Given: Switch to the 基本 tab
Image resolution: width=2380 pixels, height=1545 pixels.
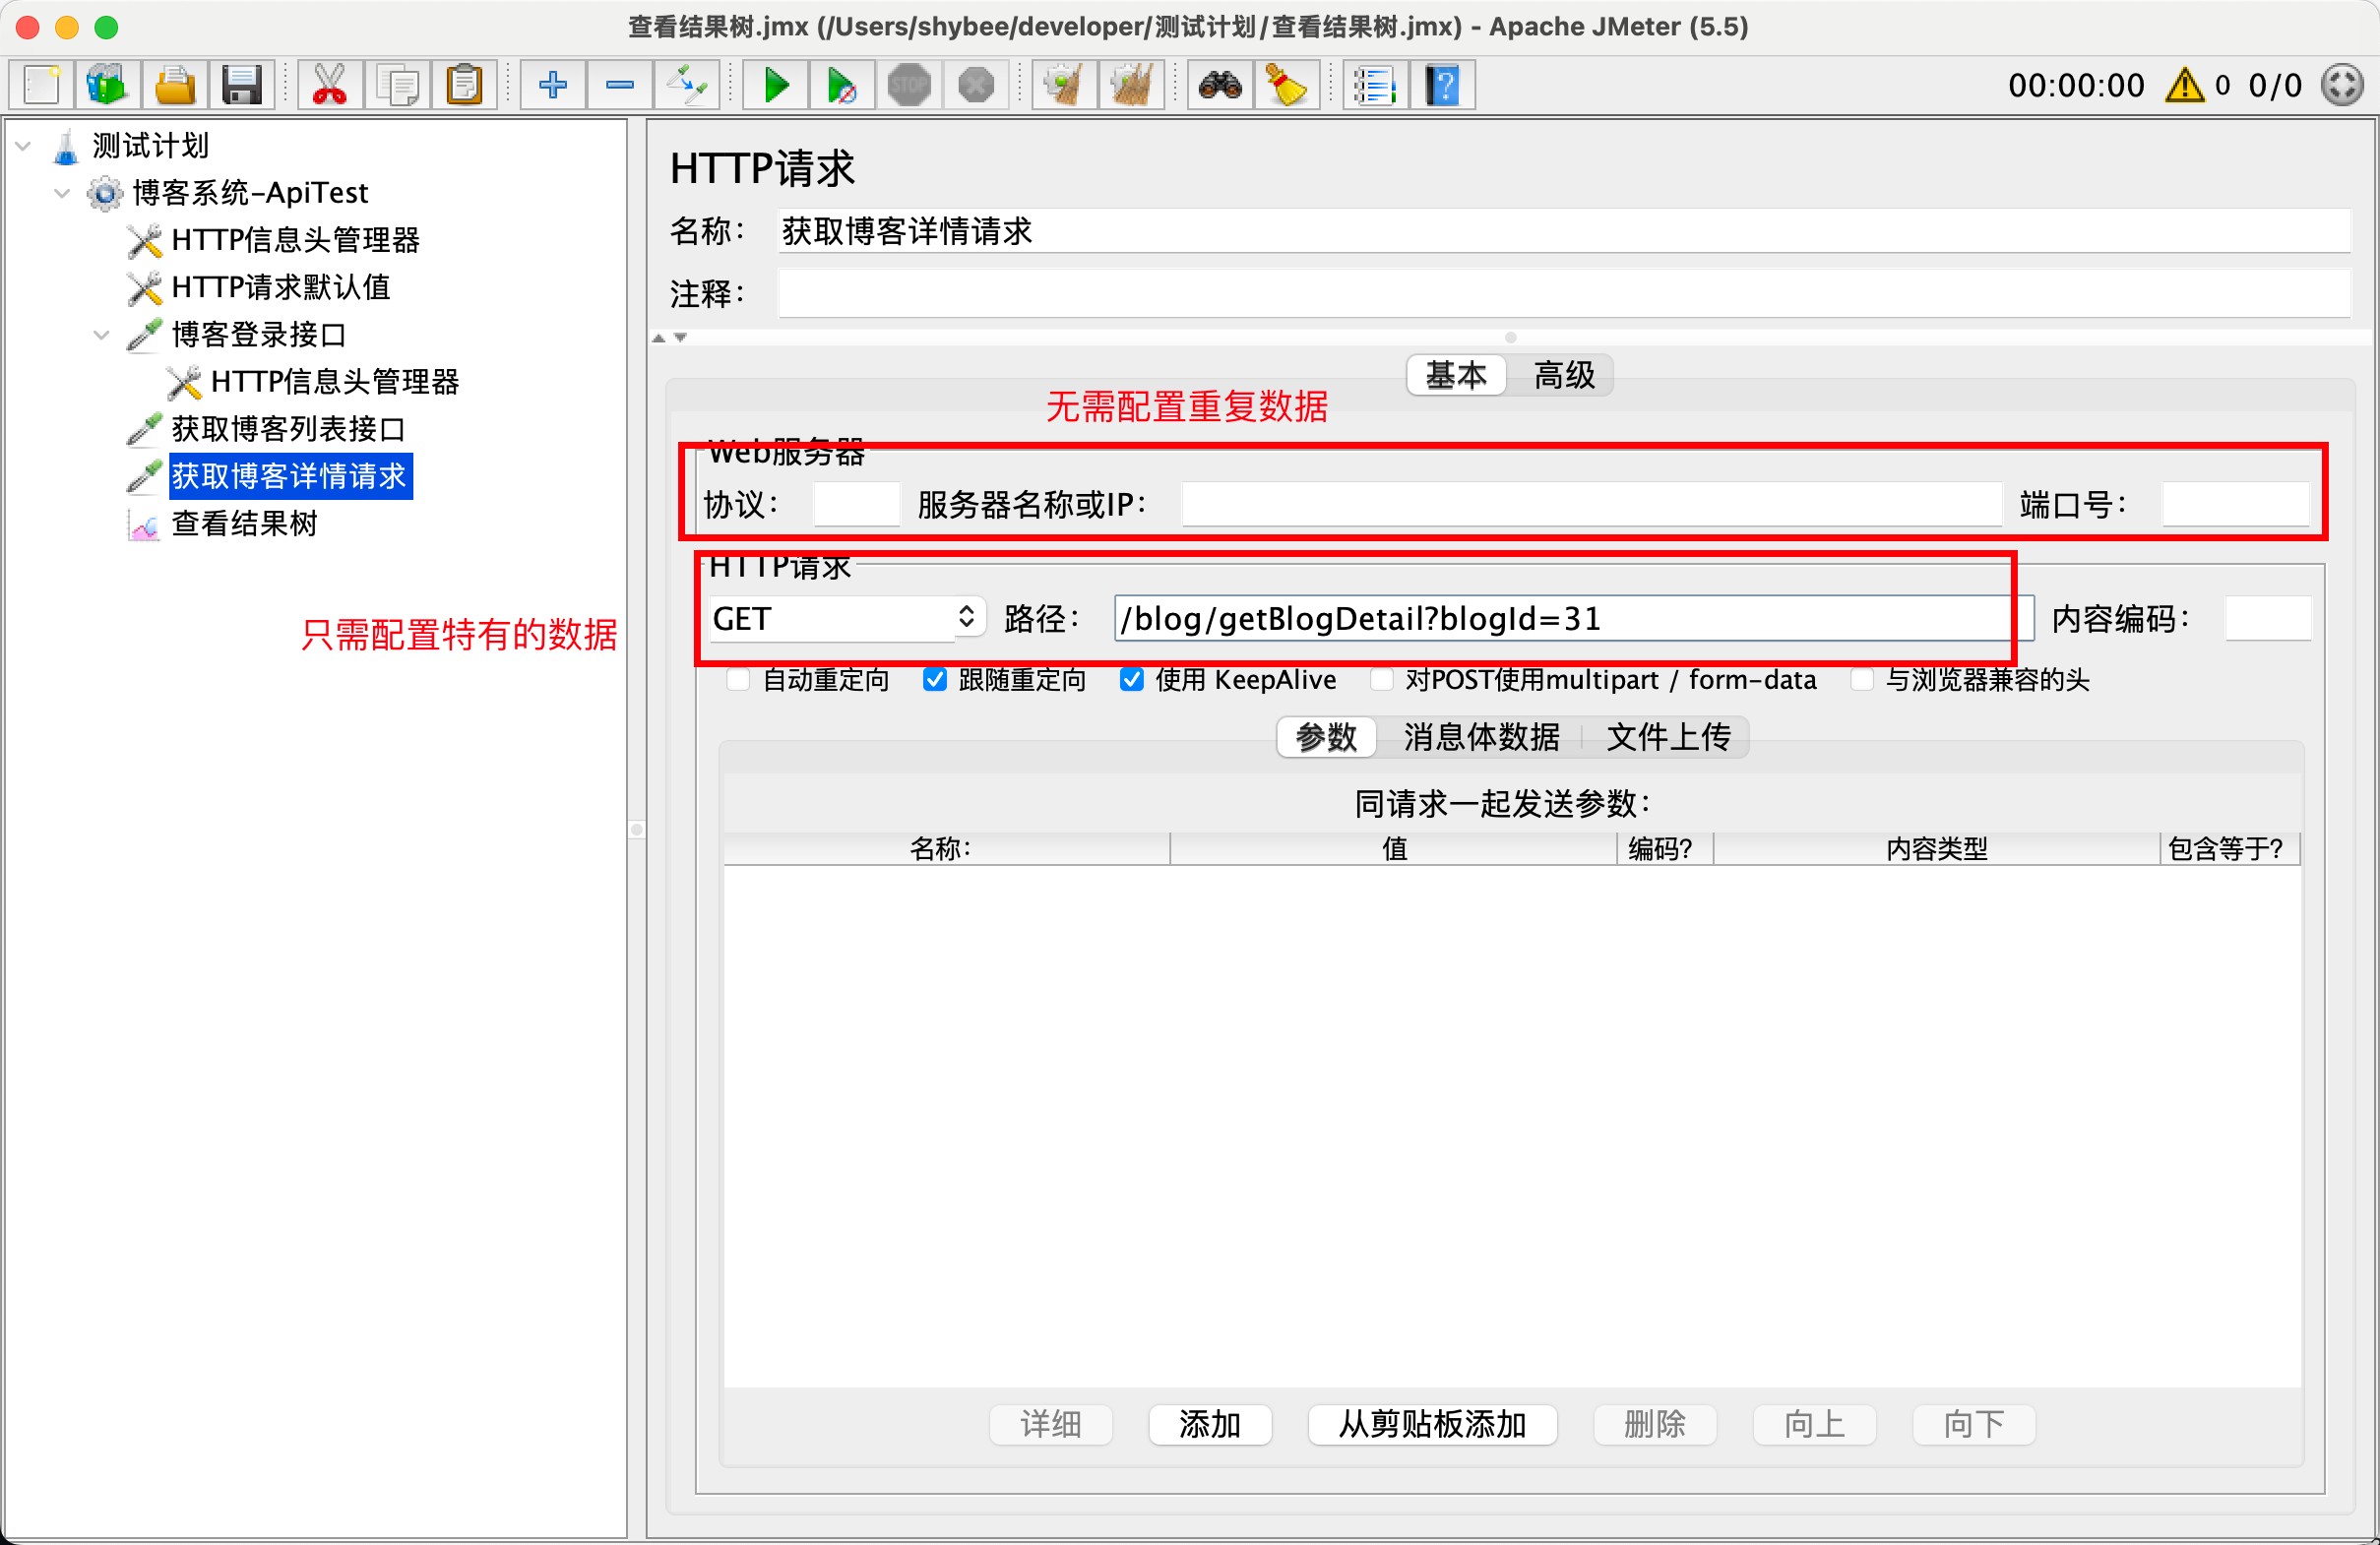Looking at the screenshot, I should tap(1456, 375).
